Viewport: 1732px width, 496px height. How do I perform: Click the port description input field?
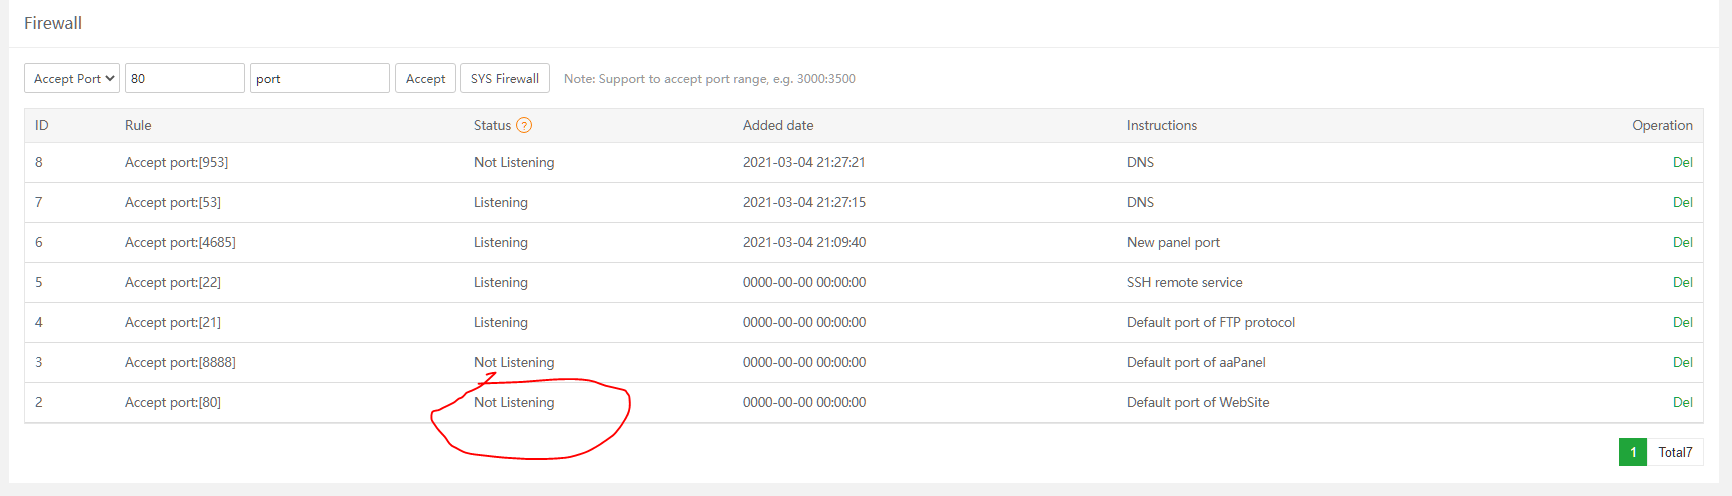coord(320,78)
